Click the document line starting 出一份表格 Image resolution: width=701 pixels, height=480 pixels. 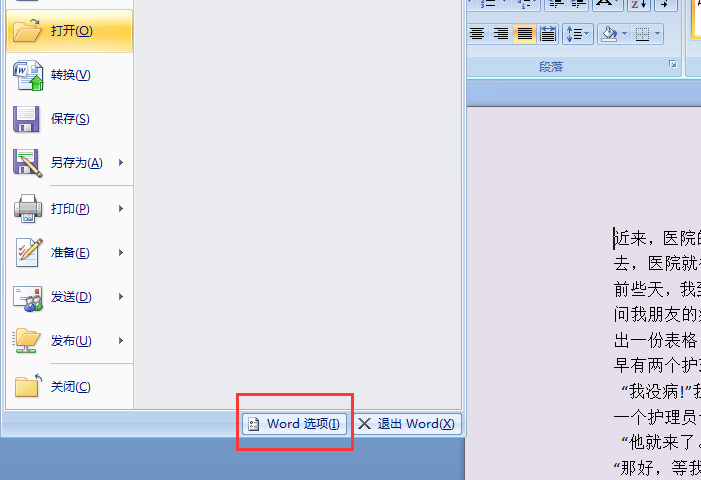657,340
